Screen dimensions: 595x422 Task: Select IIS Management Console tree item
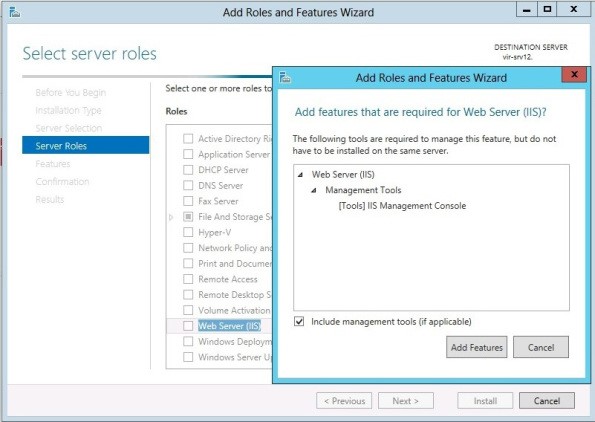402,206
